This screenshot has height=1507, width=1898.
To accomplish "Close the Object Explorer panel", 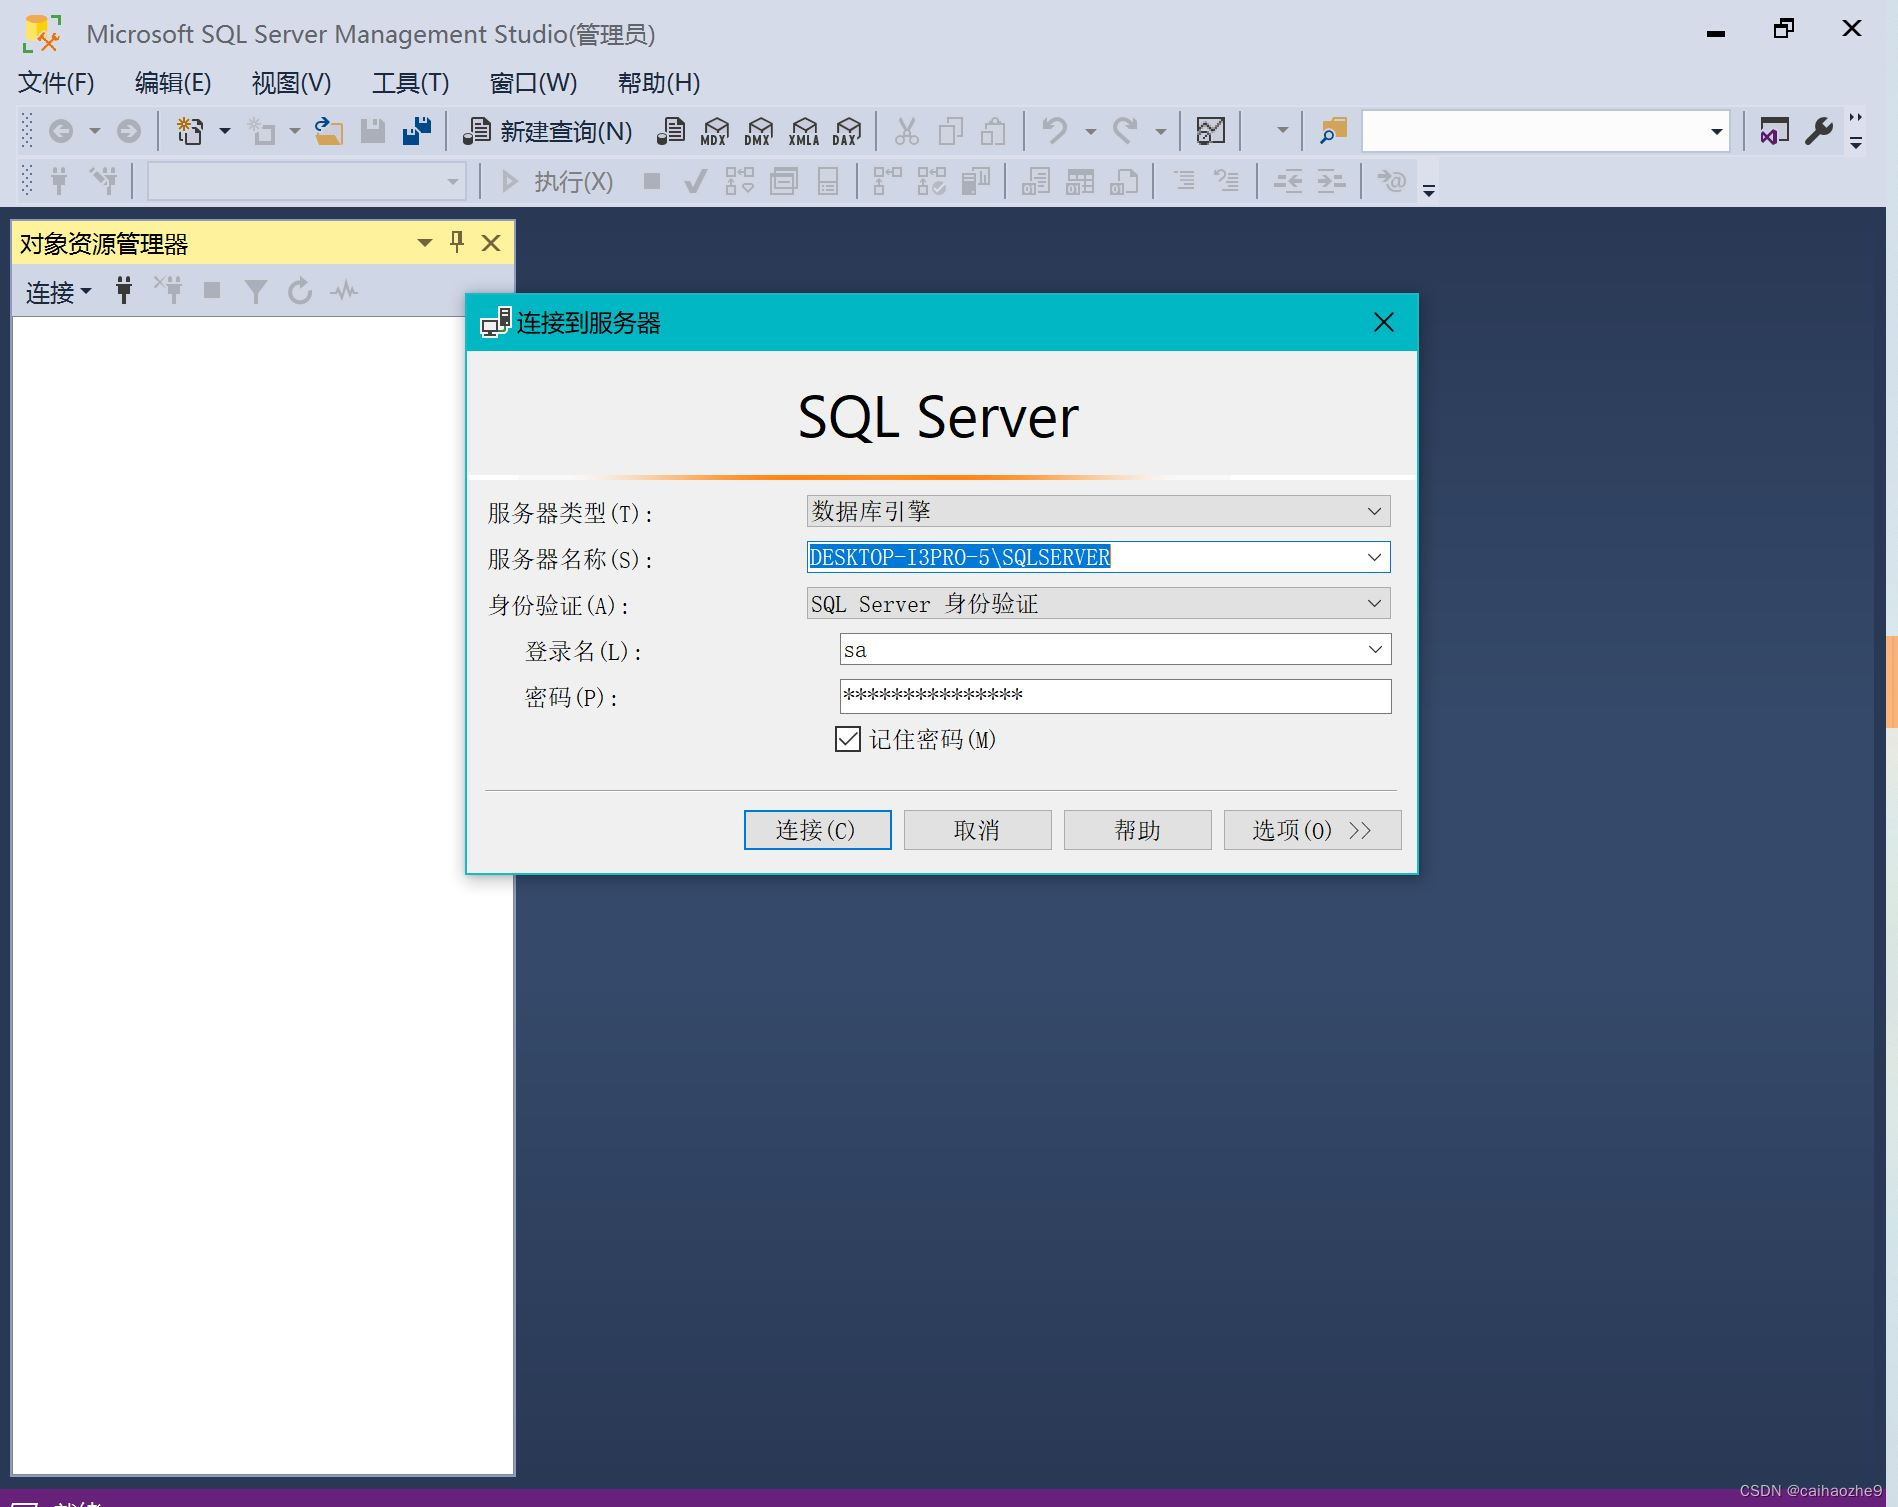I will pos(491,243).
